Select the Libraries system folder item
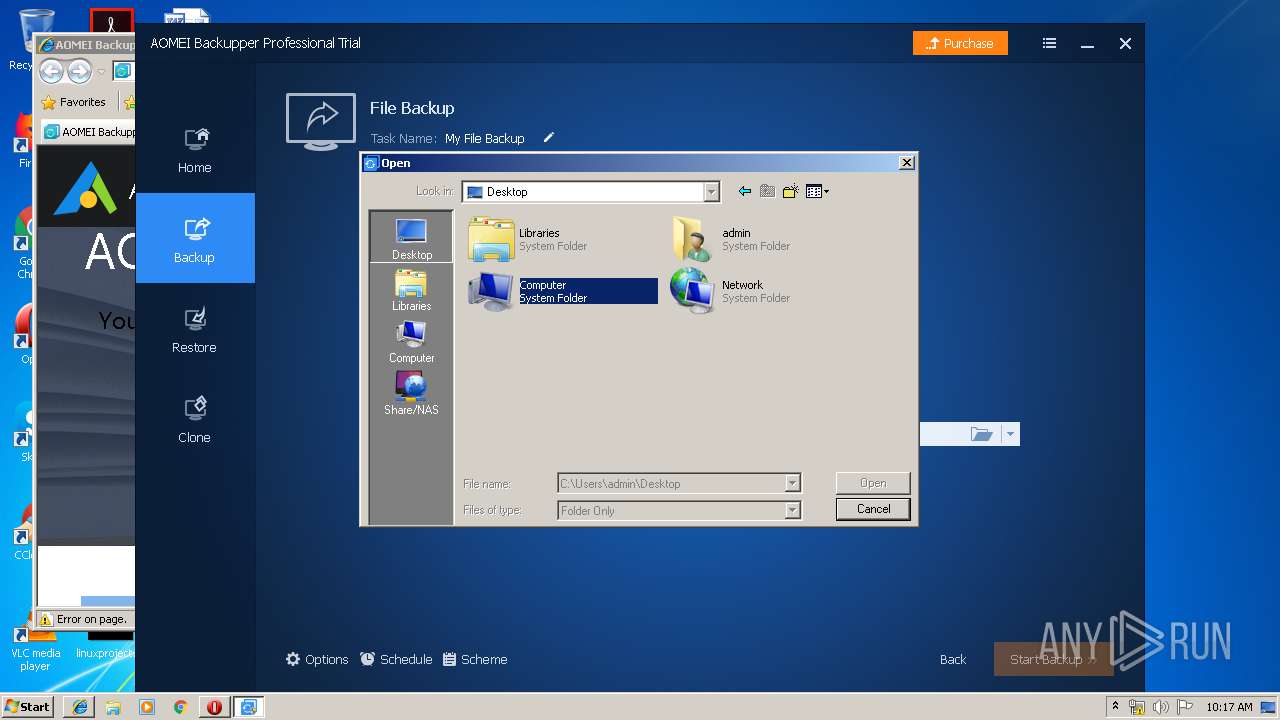 coord(528,239)
